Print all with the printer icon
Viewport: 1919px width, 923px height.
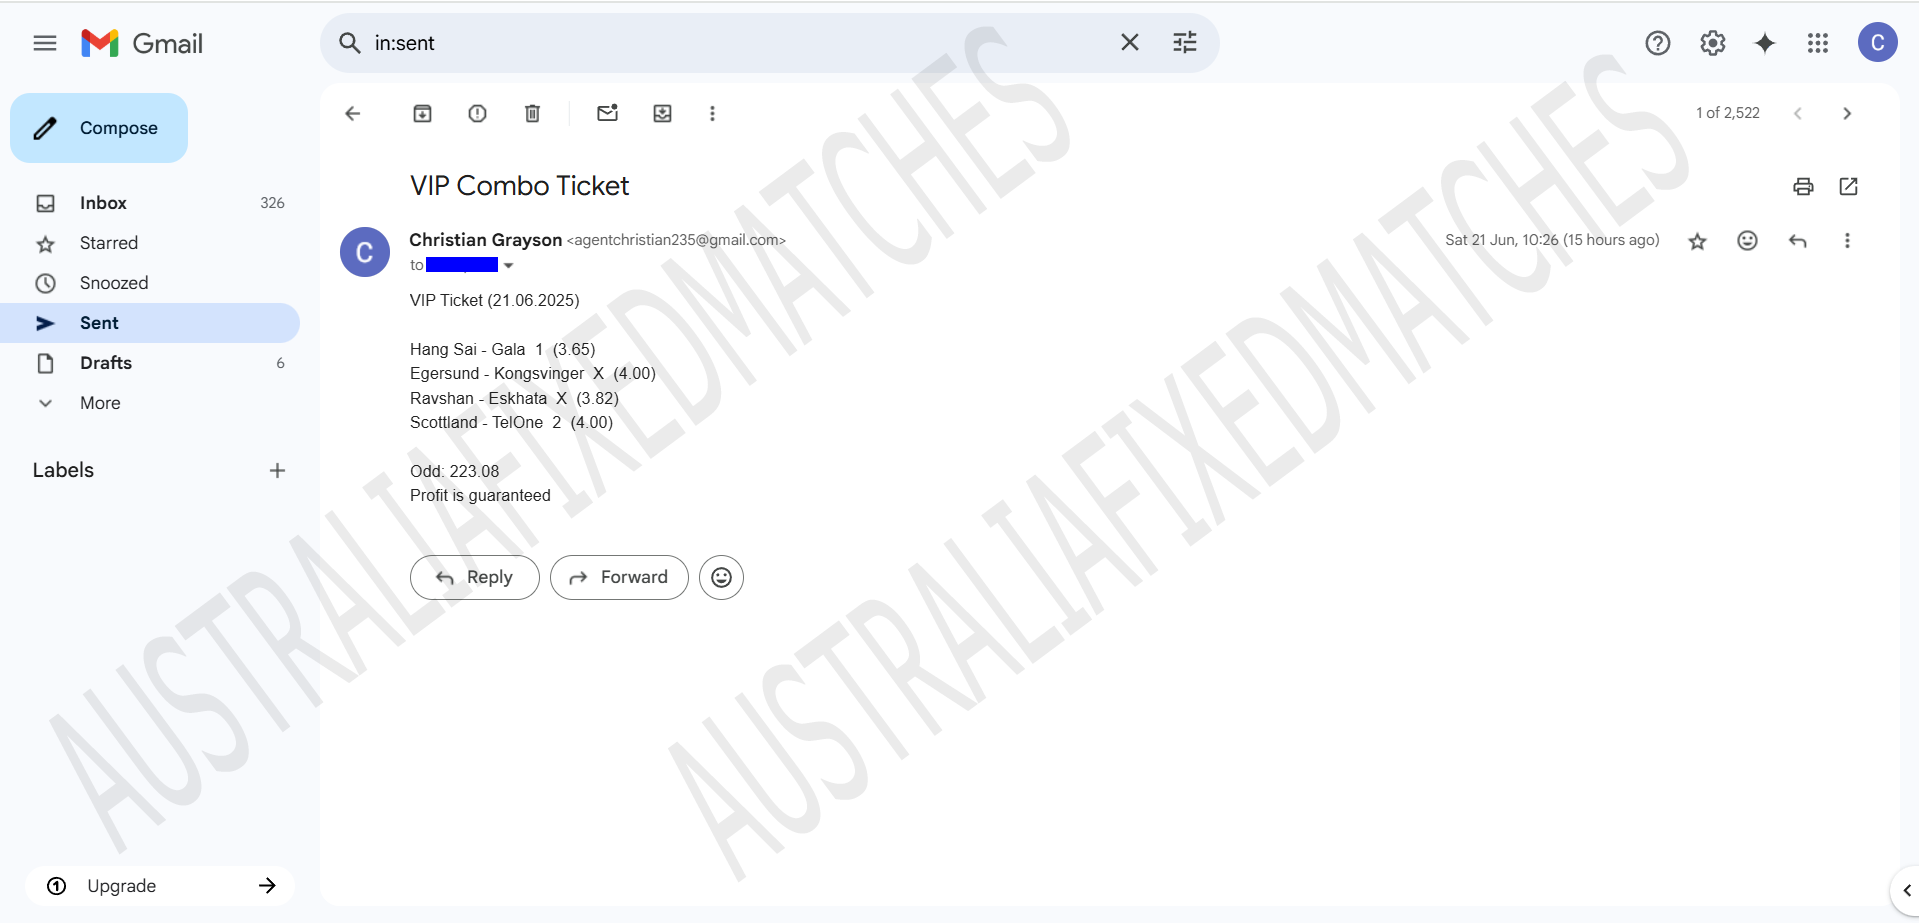[1803, 186]
